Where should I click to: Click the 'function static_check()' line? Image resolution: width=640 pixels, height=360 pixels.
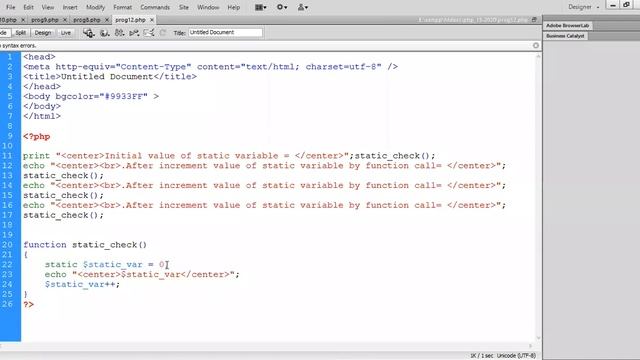coord(85,245)
